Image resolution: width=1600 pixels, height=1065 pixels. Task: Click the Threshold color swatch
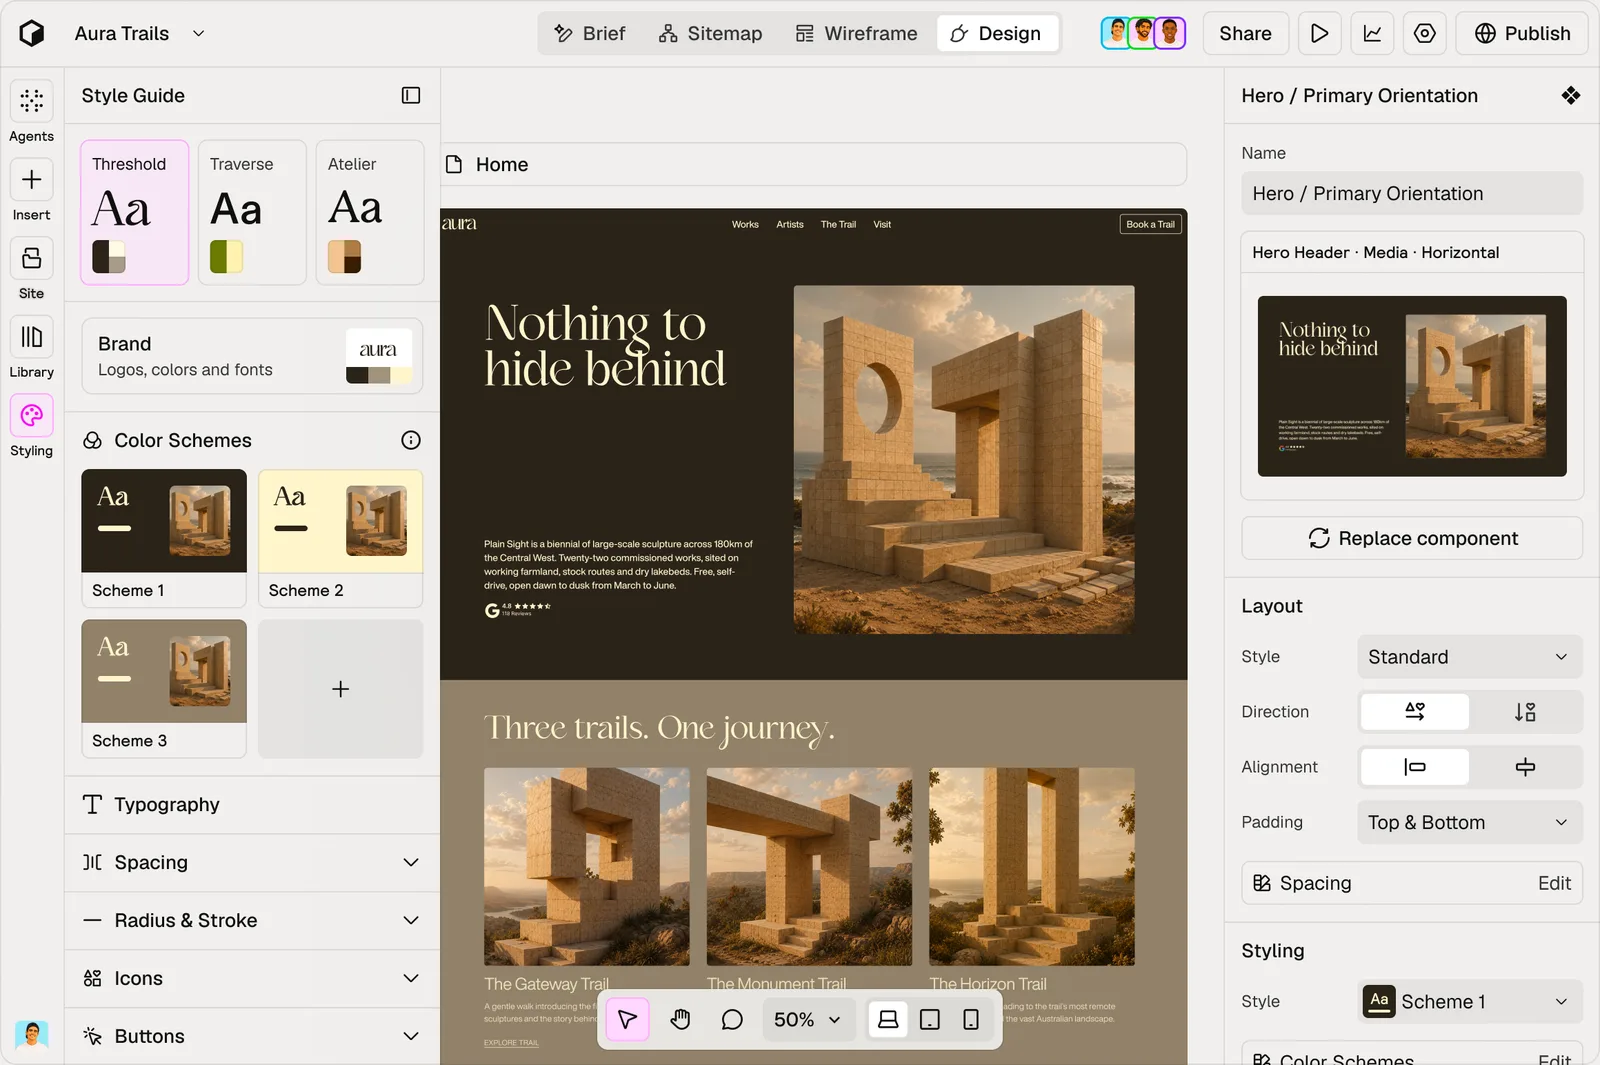coord(109,257)
